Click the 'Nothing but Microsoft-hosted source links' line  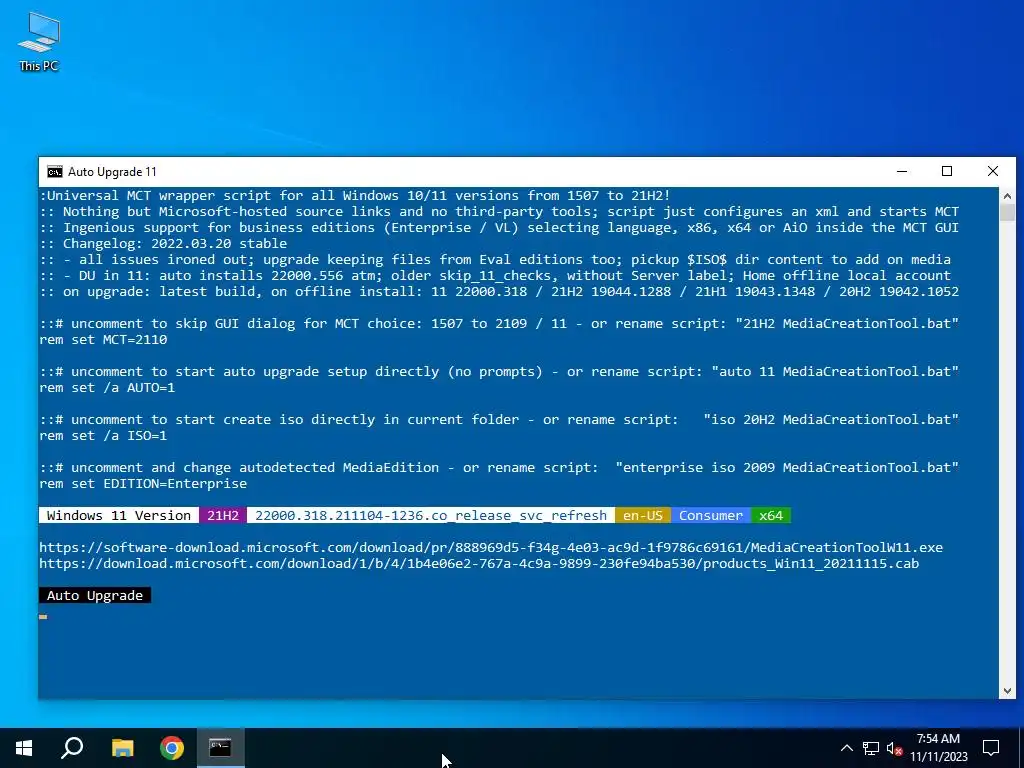[499, 212]
